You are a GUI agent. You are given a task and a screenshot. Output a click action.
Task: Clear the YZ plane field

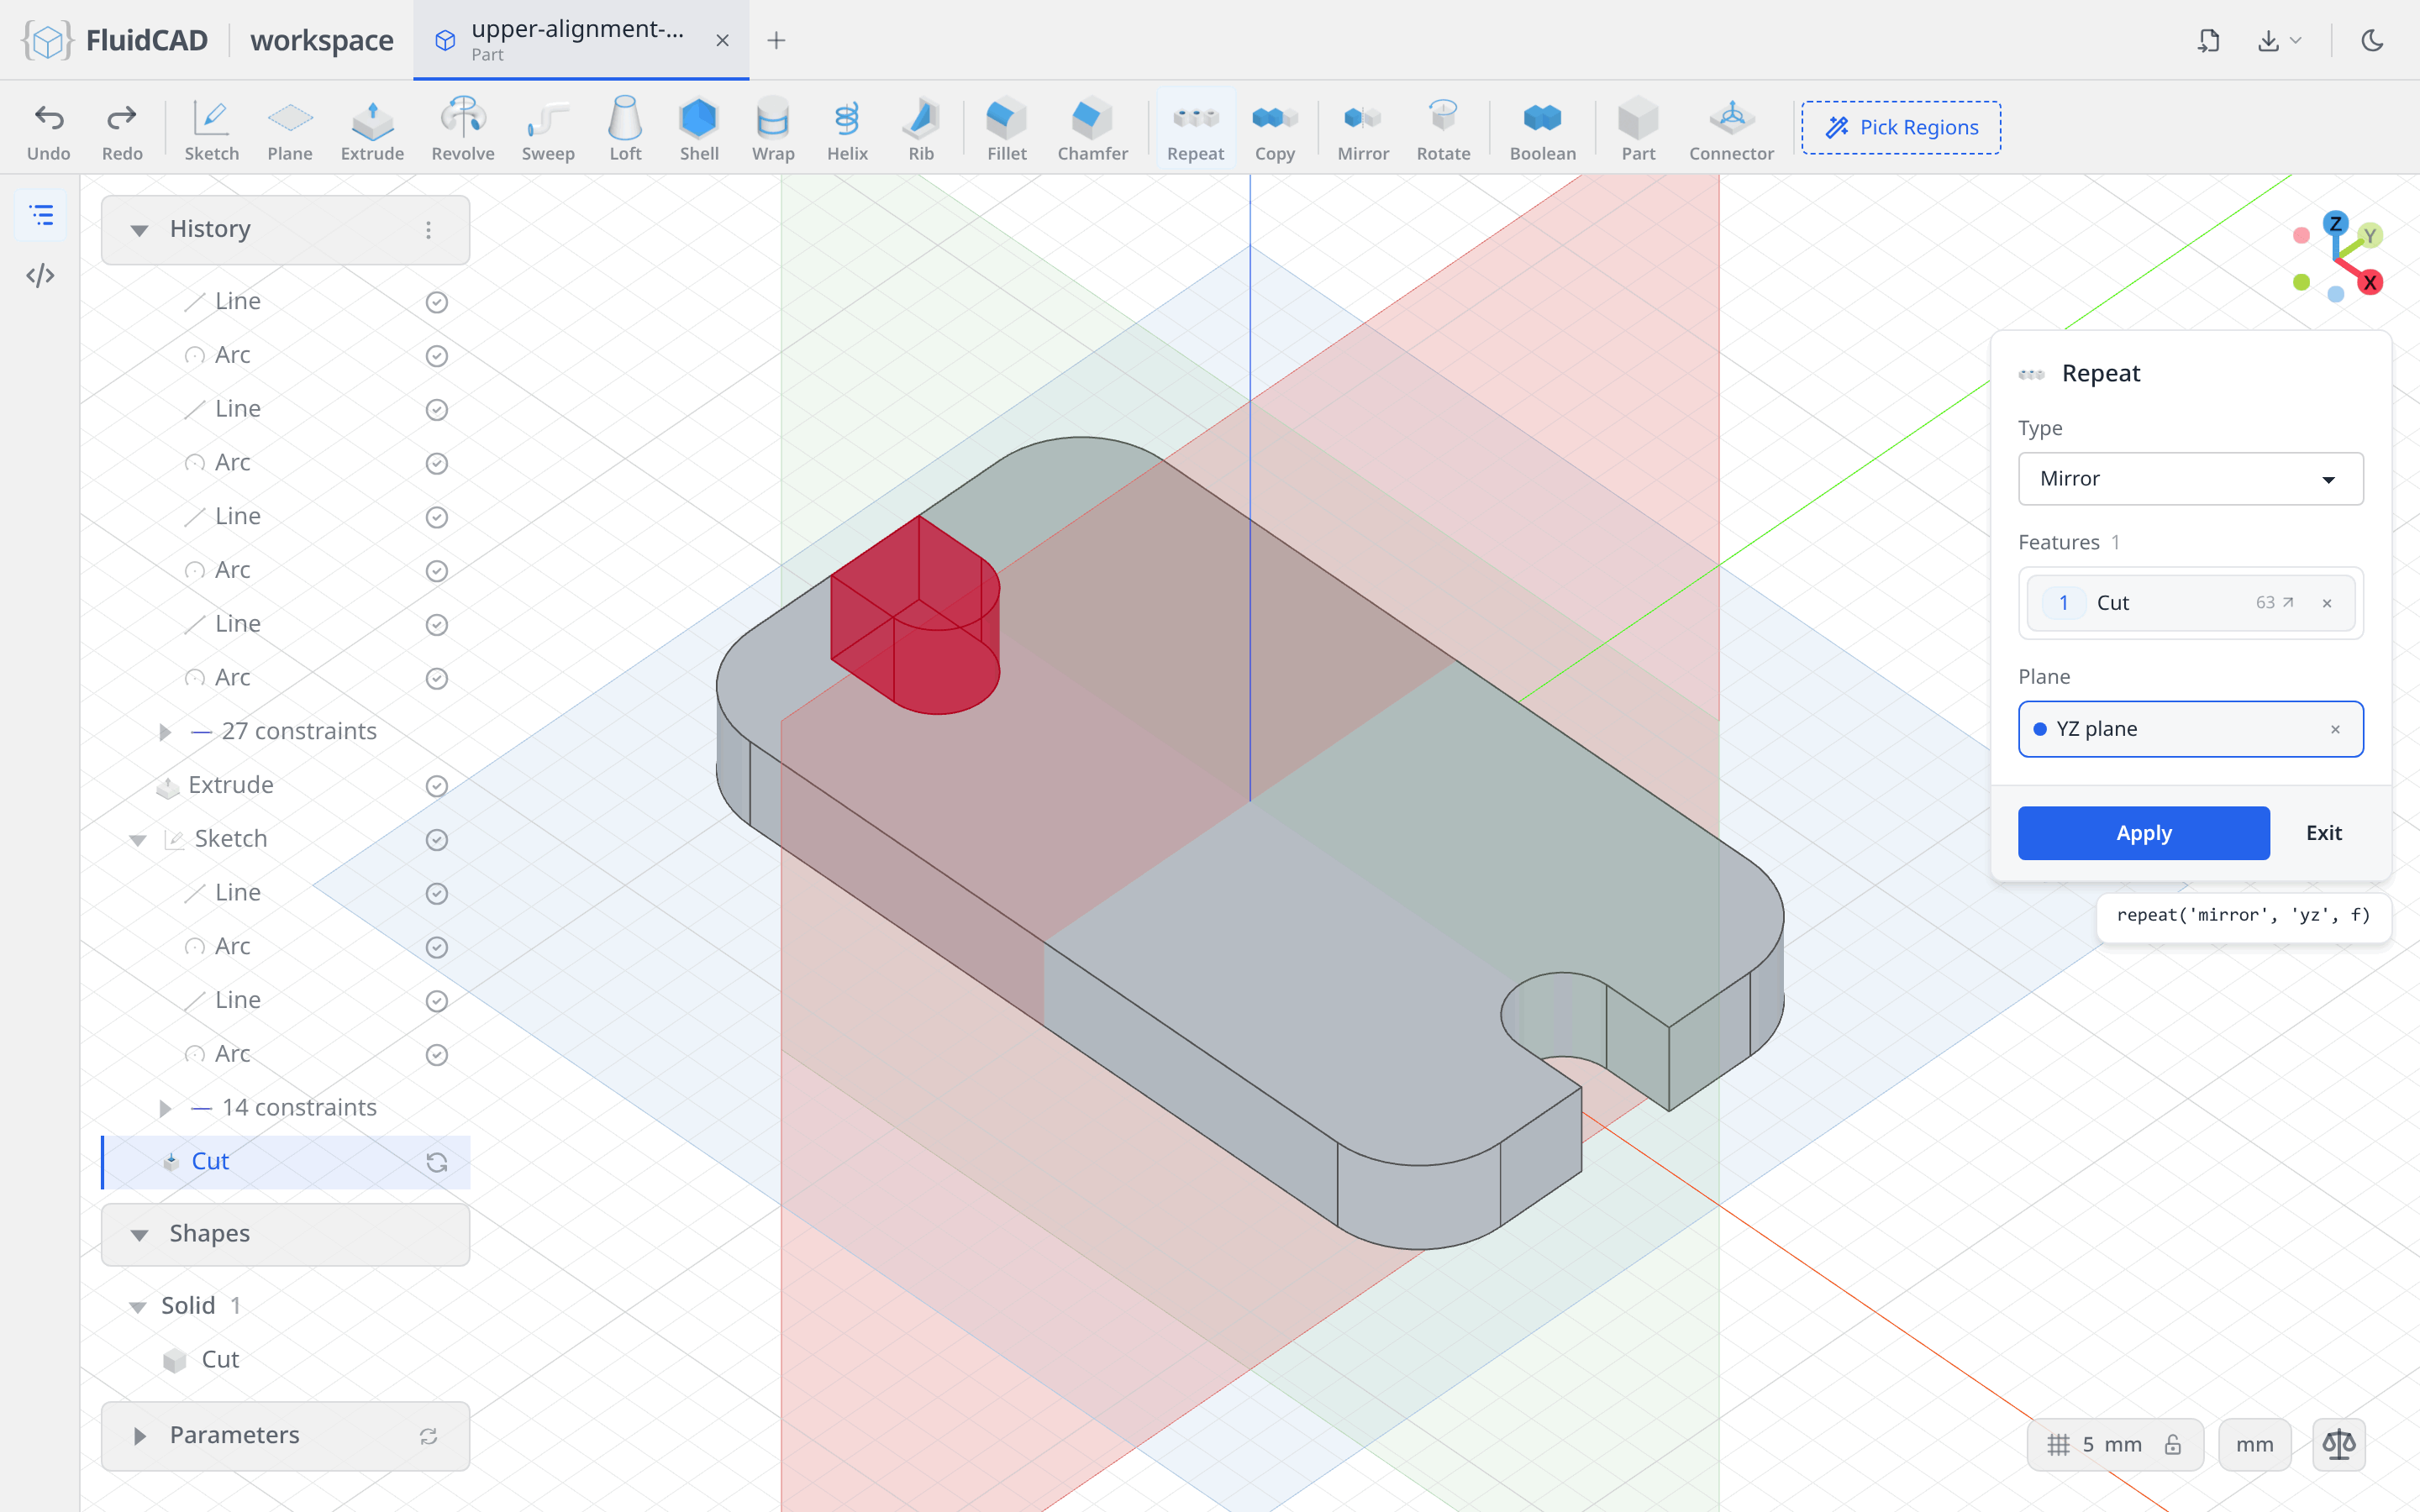point(2335,729)
